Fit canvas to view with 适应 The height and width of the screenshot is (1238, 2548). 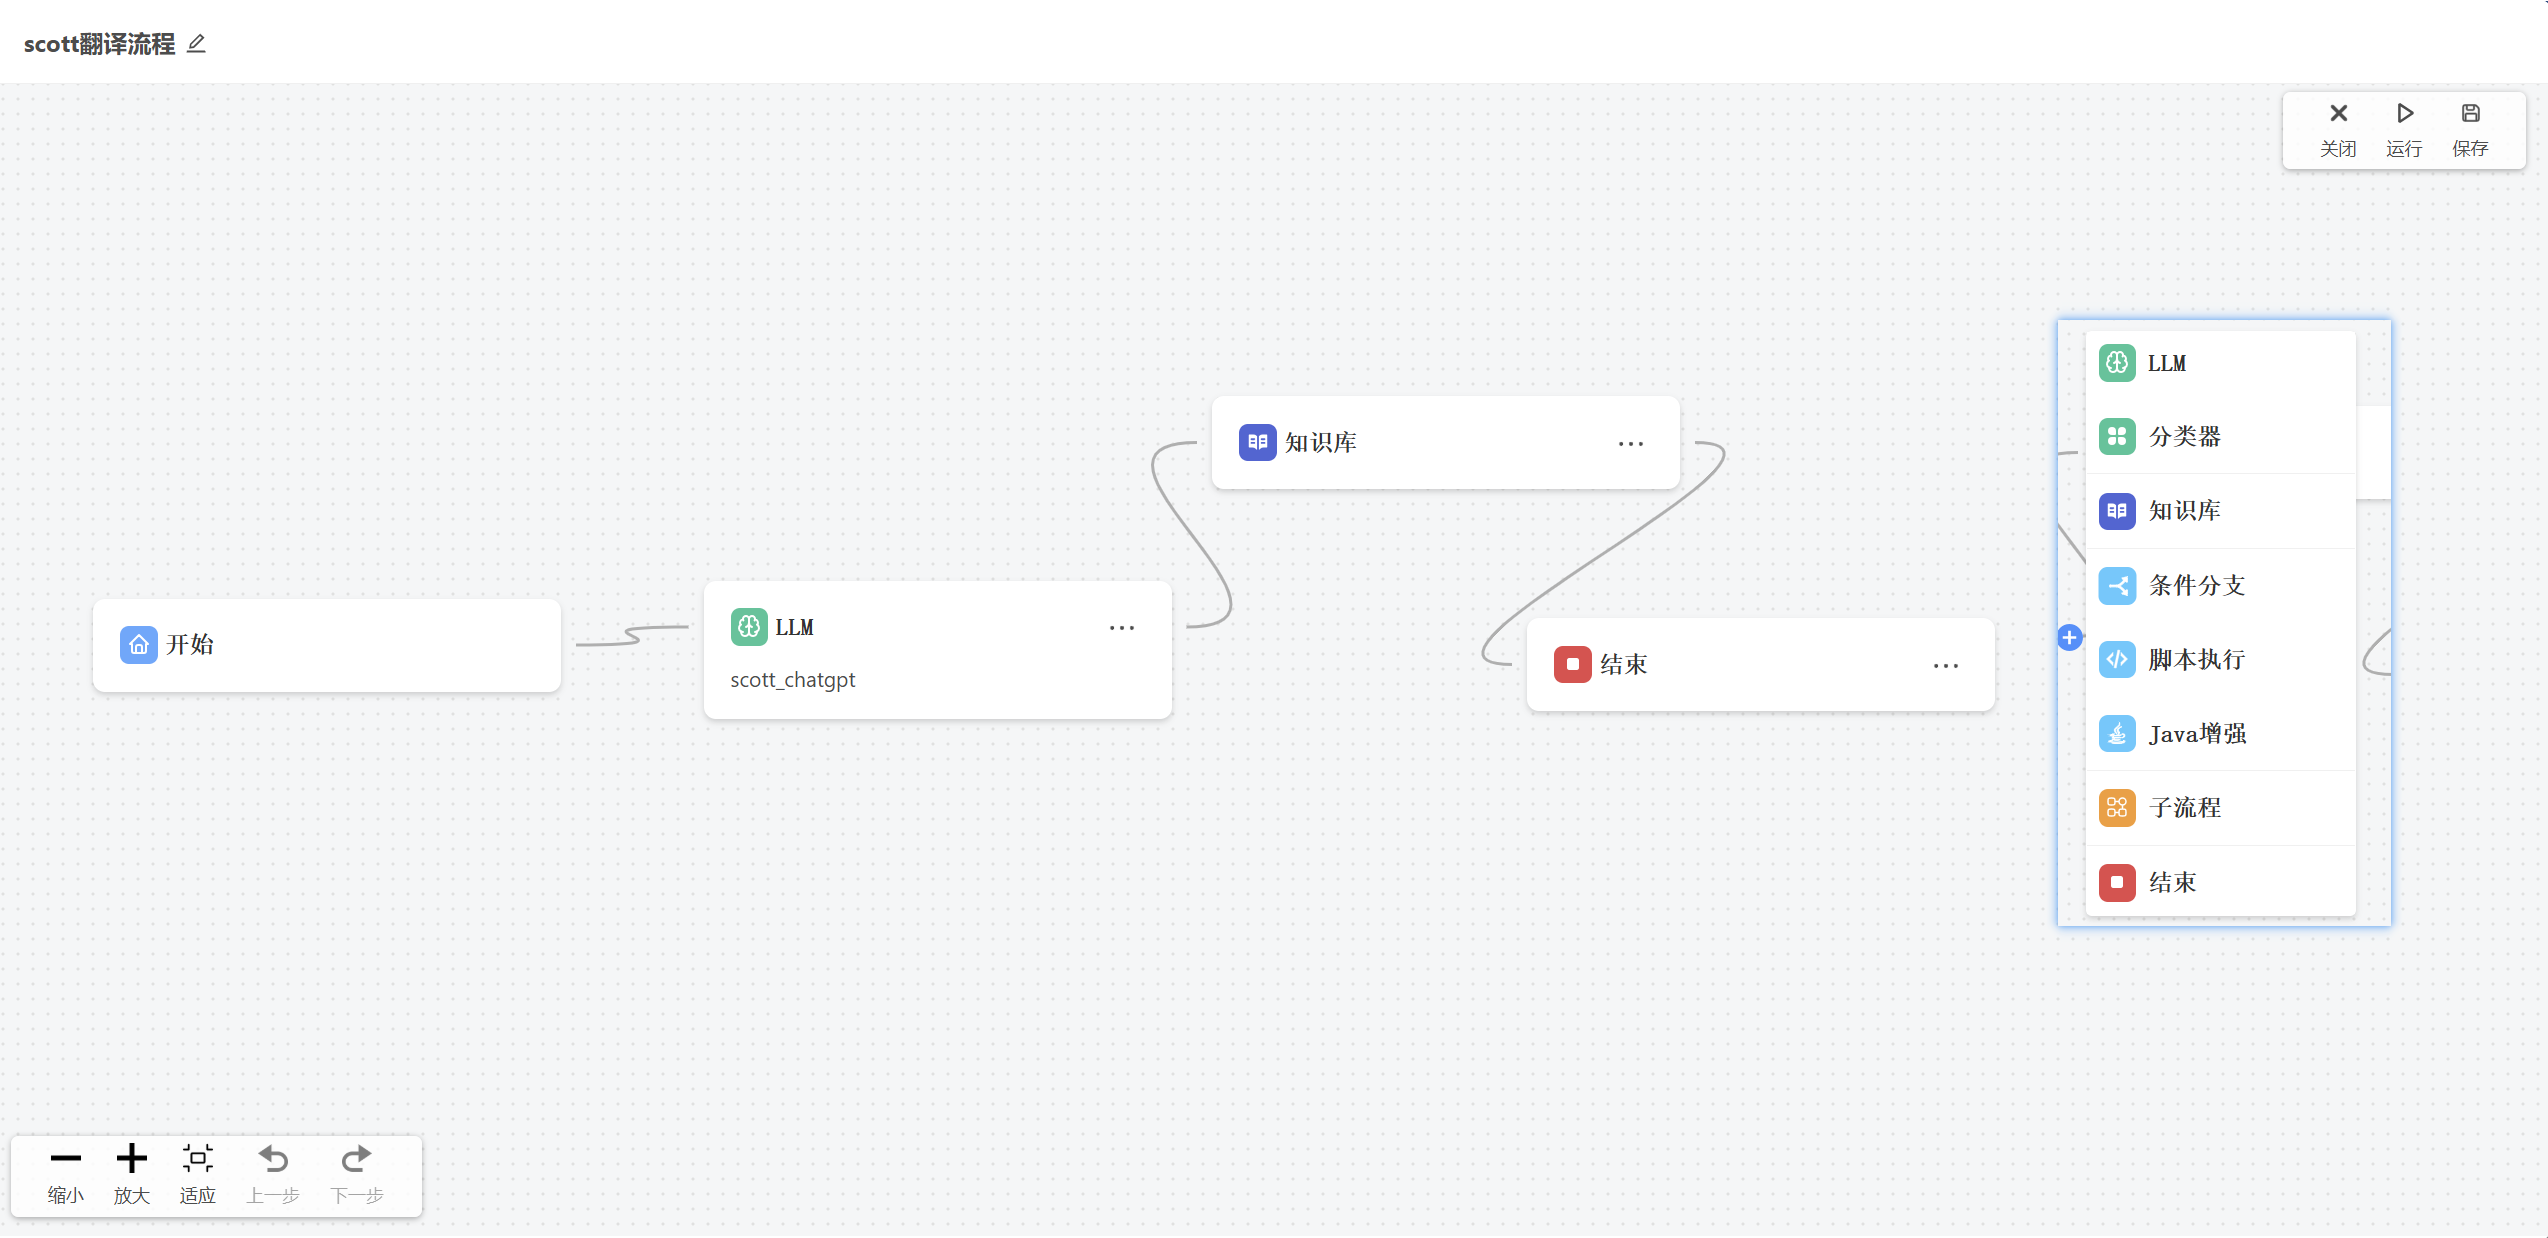(198, 1174)
